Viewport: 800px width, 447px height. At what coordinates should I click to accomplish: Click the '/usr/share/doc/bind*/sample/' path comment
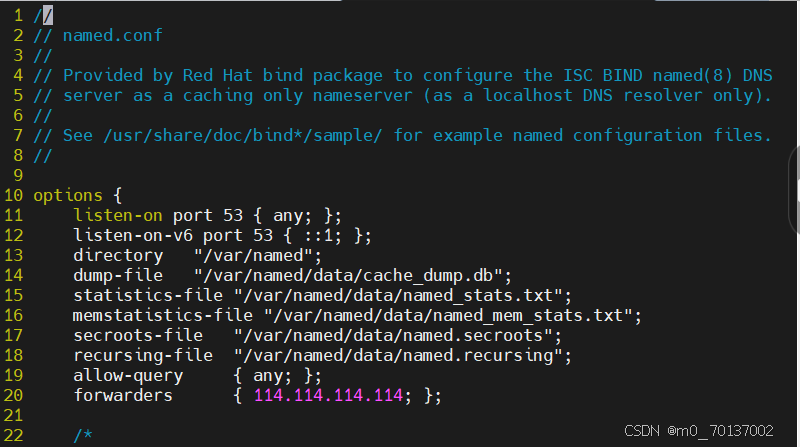(242, 135)
